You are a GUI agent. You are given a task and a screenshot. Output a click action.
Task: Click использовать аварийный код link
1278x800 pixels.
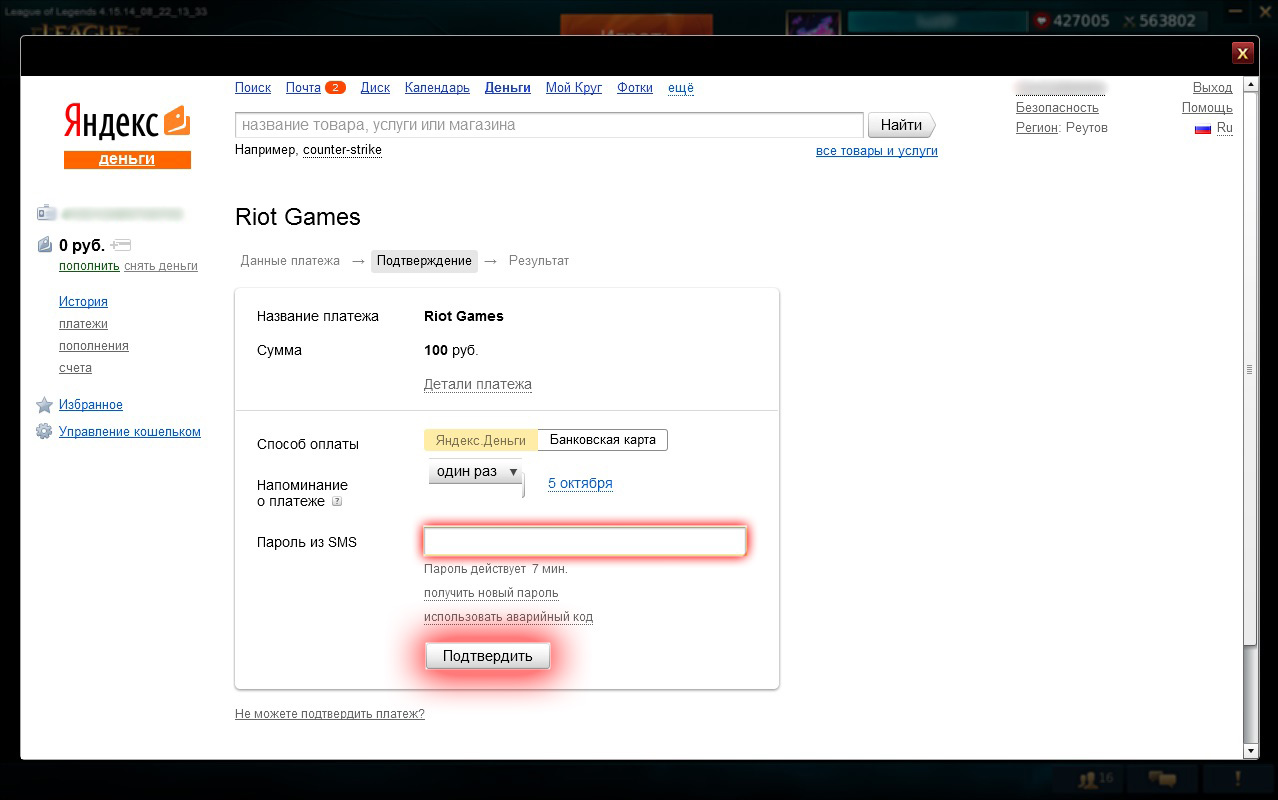click(508, 617)
